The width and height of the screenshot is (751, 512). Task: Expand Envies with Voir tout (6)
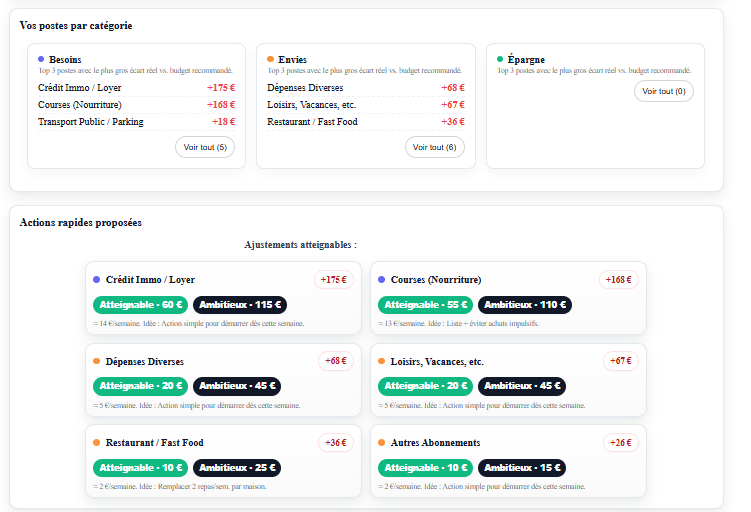pos(435,147)
